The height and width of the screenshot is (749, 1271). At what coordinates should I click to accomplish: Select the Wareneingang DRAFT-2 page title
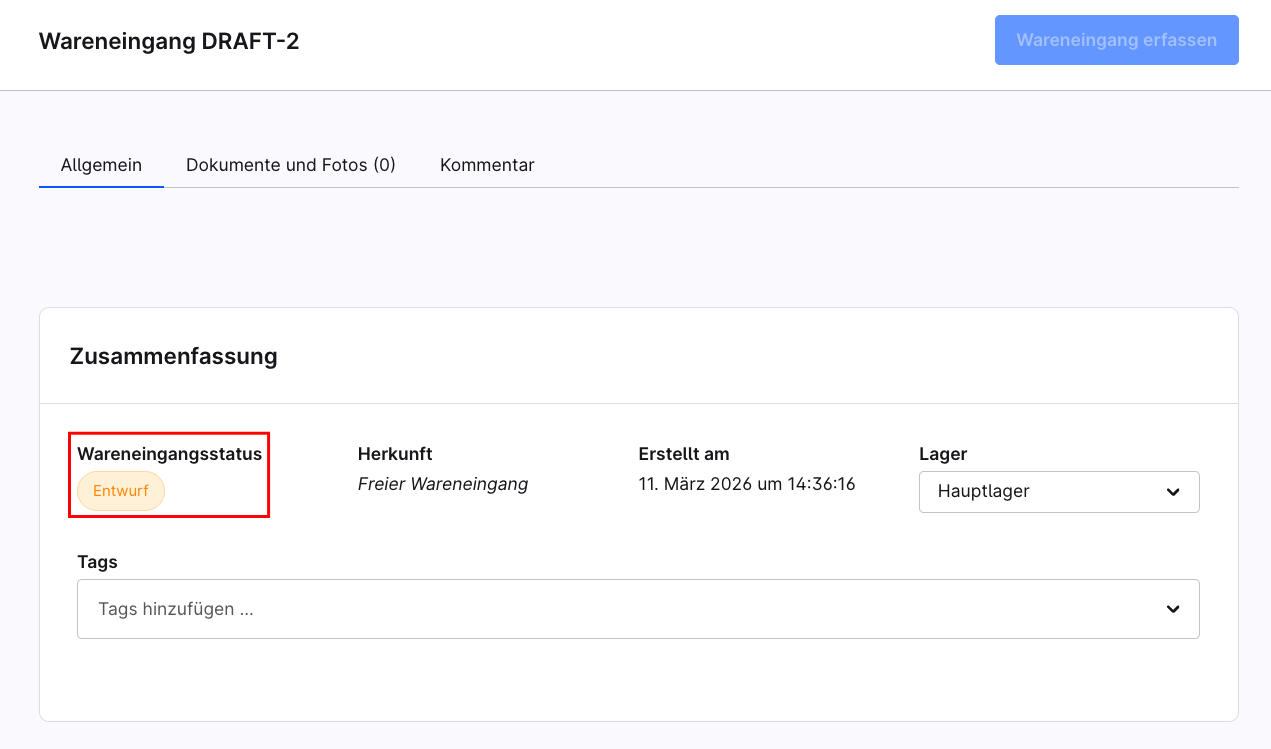tap(169, 41)
